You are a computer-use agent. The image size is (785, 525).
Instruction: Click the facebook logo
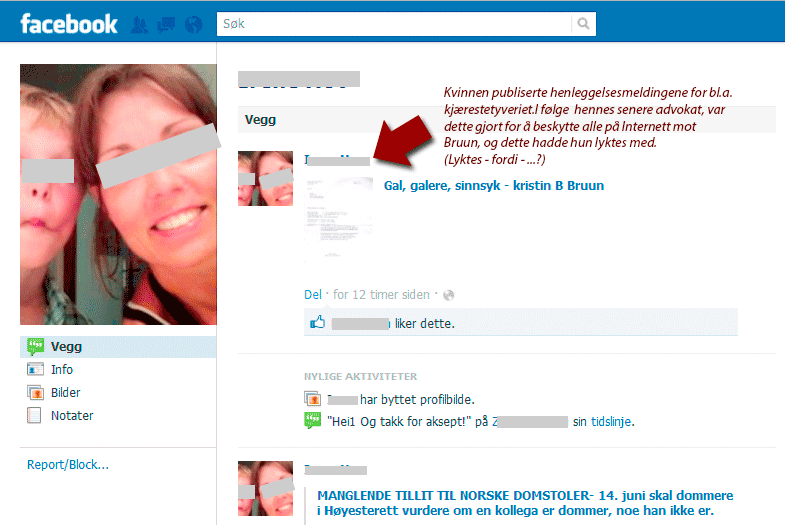coord(69,24)
